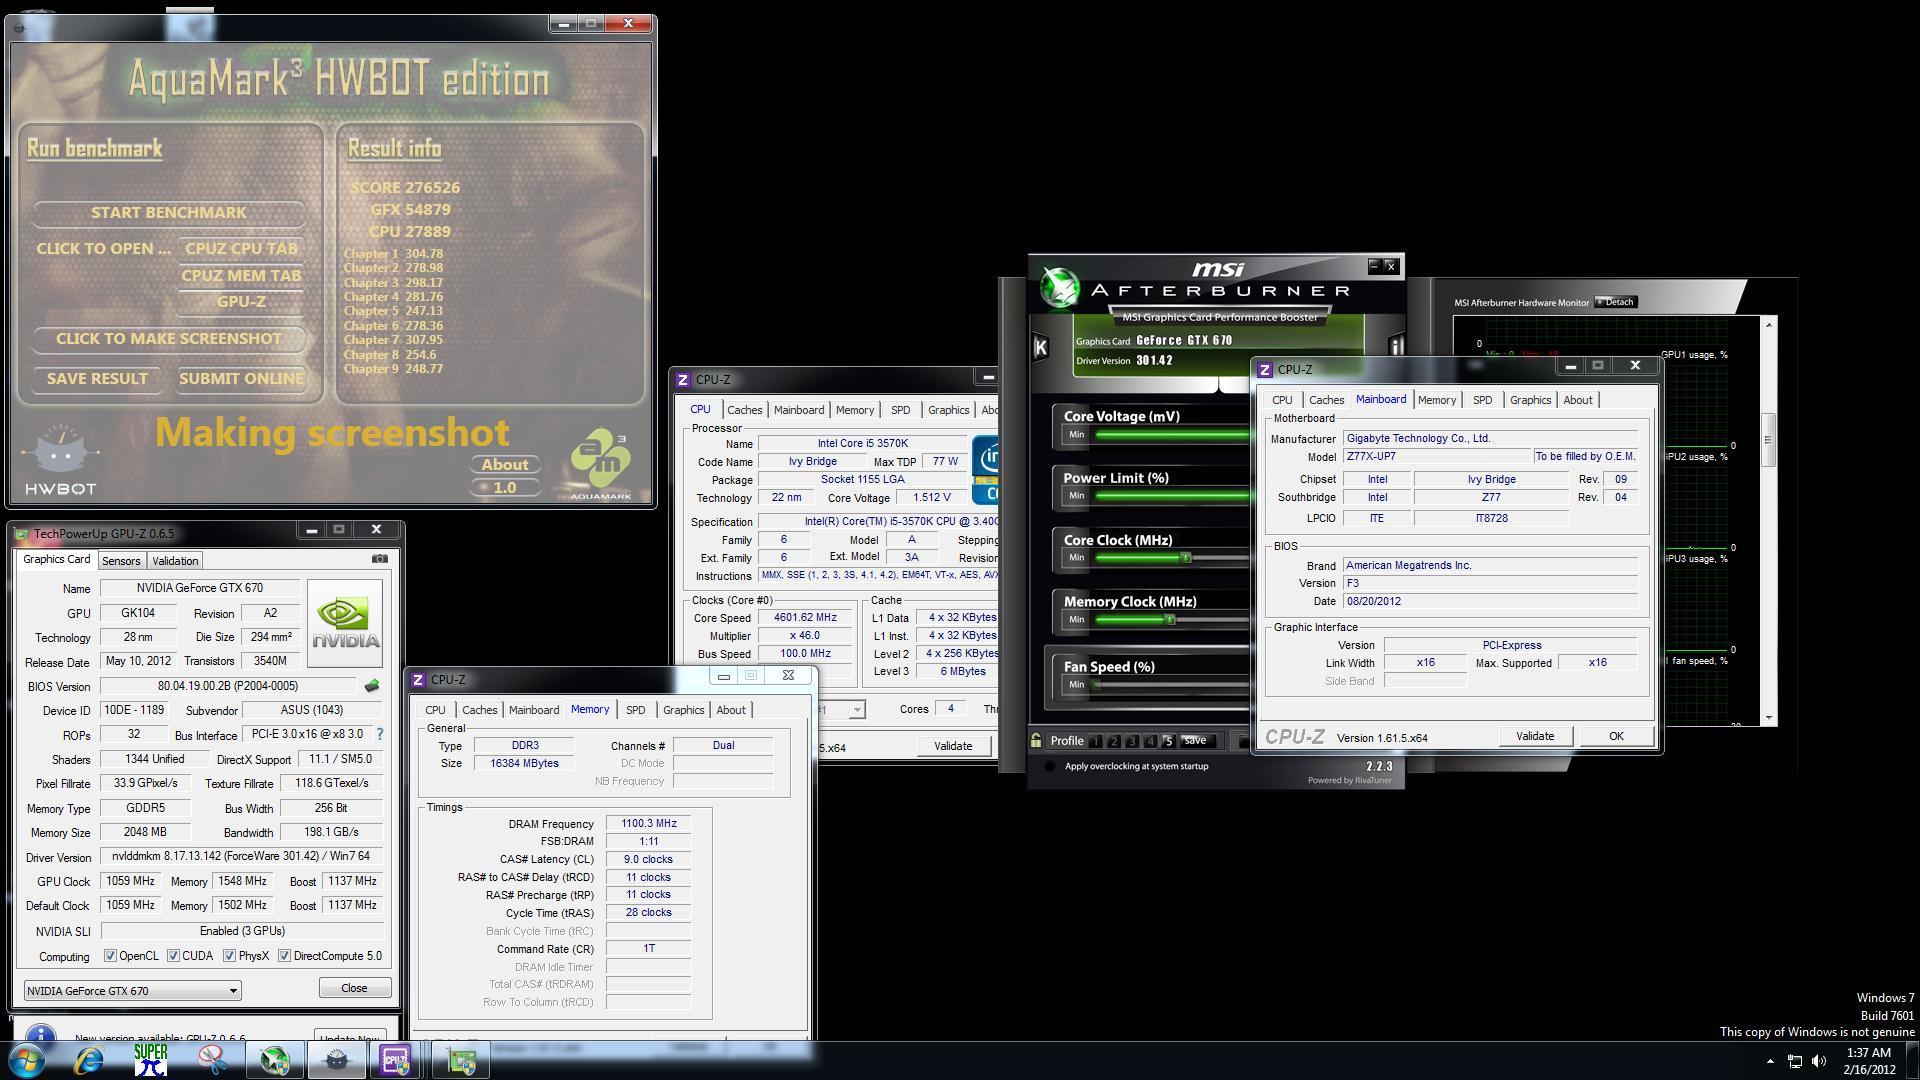
Task: Open SPD tab in CPU-Z Memory window
Action: click(x=635, y=710)
